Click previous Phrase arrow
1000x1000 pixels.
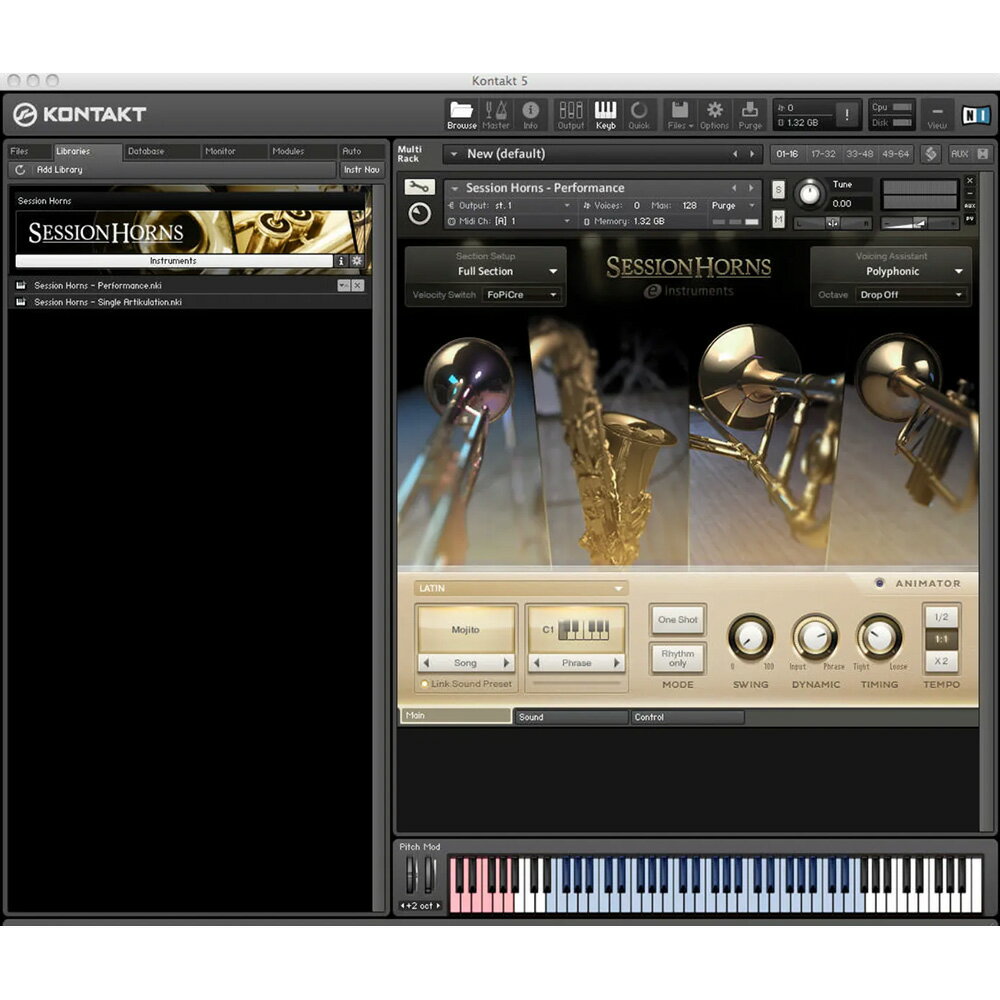(x=536, y=663)
